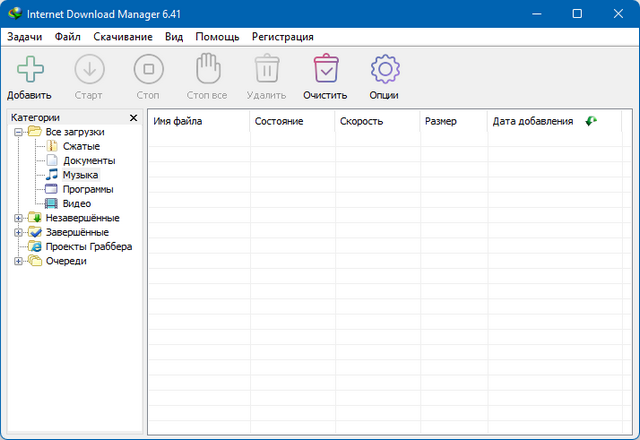640x440 pixels.
Task: Open the Опции (Options) gear icon
Action: pos(385,70)
